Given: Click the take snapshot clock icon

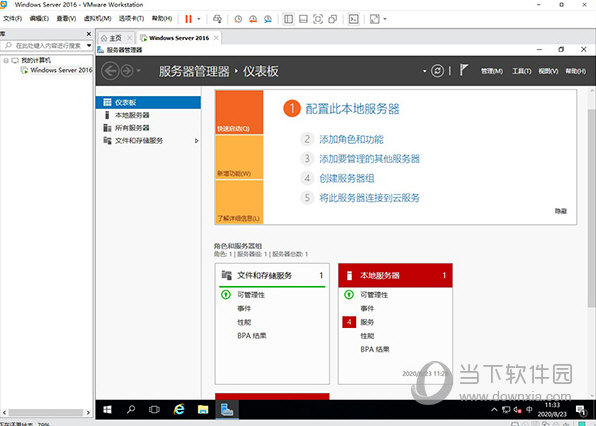Looking at the screenshot, I should click(238, 19).
